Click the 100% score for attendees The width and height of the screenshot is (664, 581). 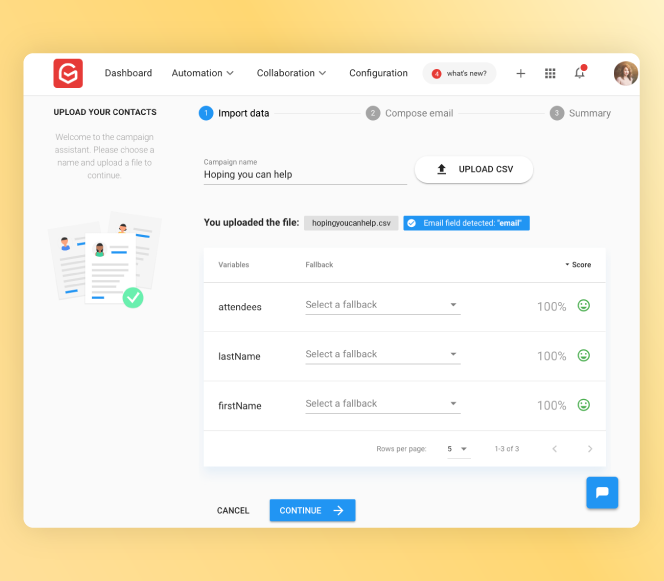pos(551,307)
